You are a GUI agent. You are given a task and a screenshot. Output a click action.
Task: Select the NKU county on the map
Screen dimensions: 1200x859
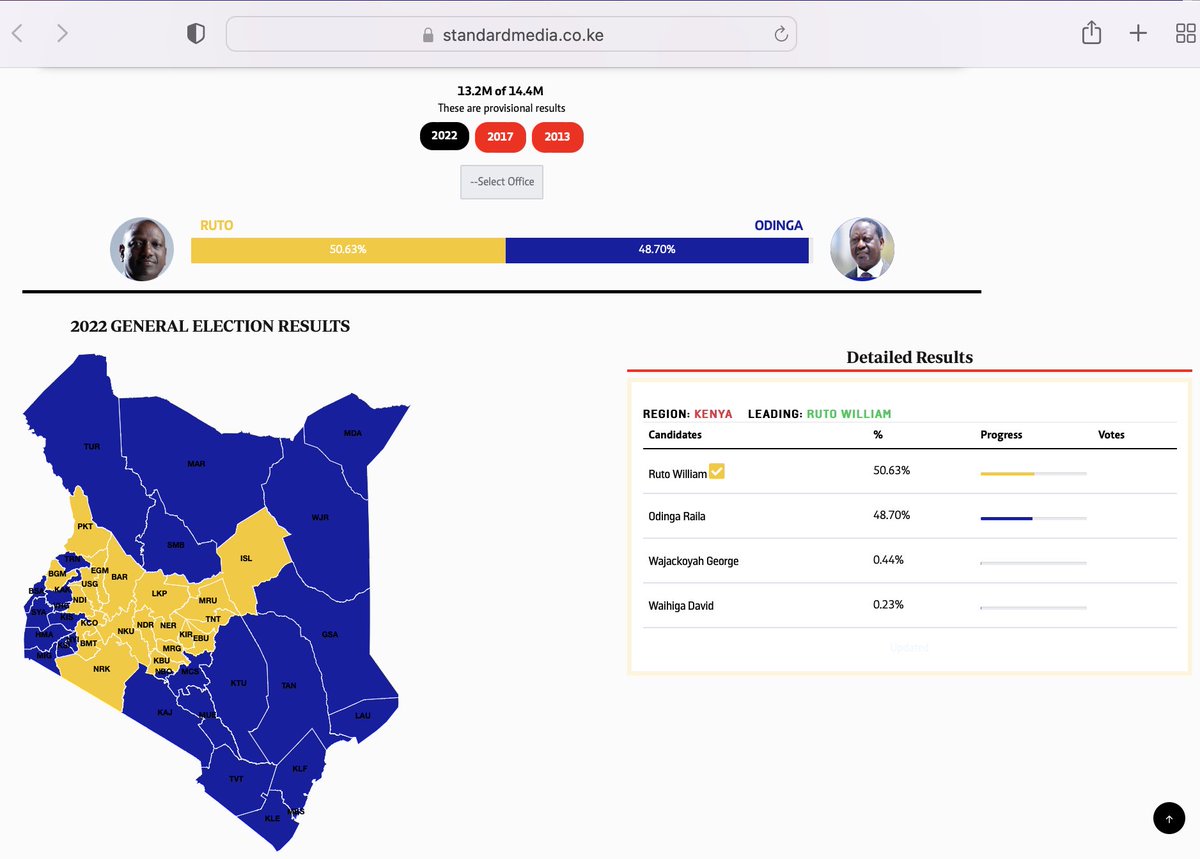click(x=126, y=631)
